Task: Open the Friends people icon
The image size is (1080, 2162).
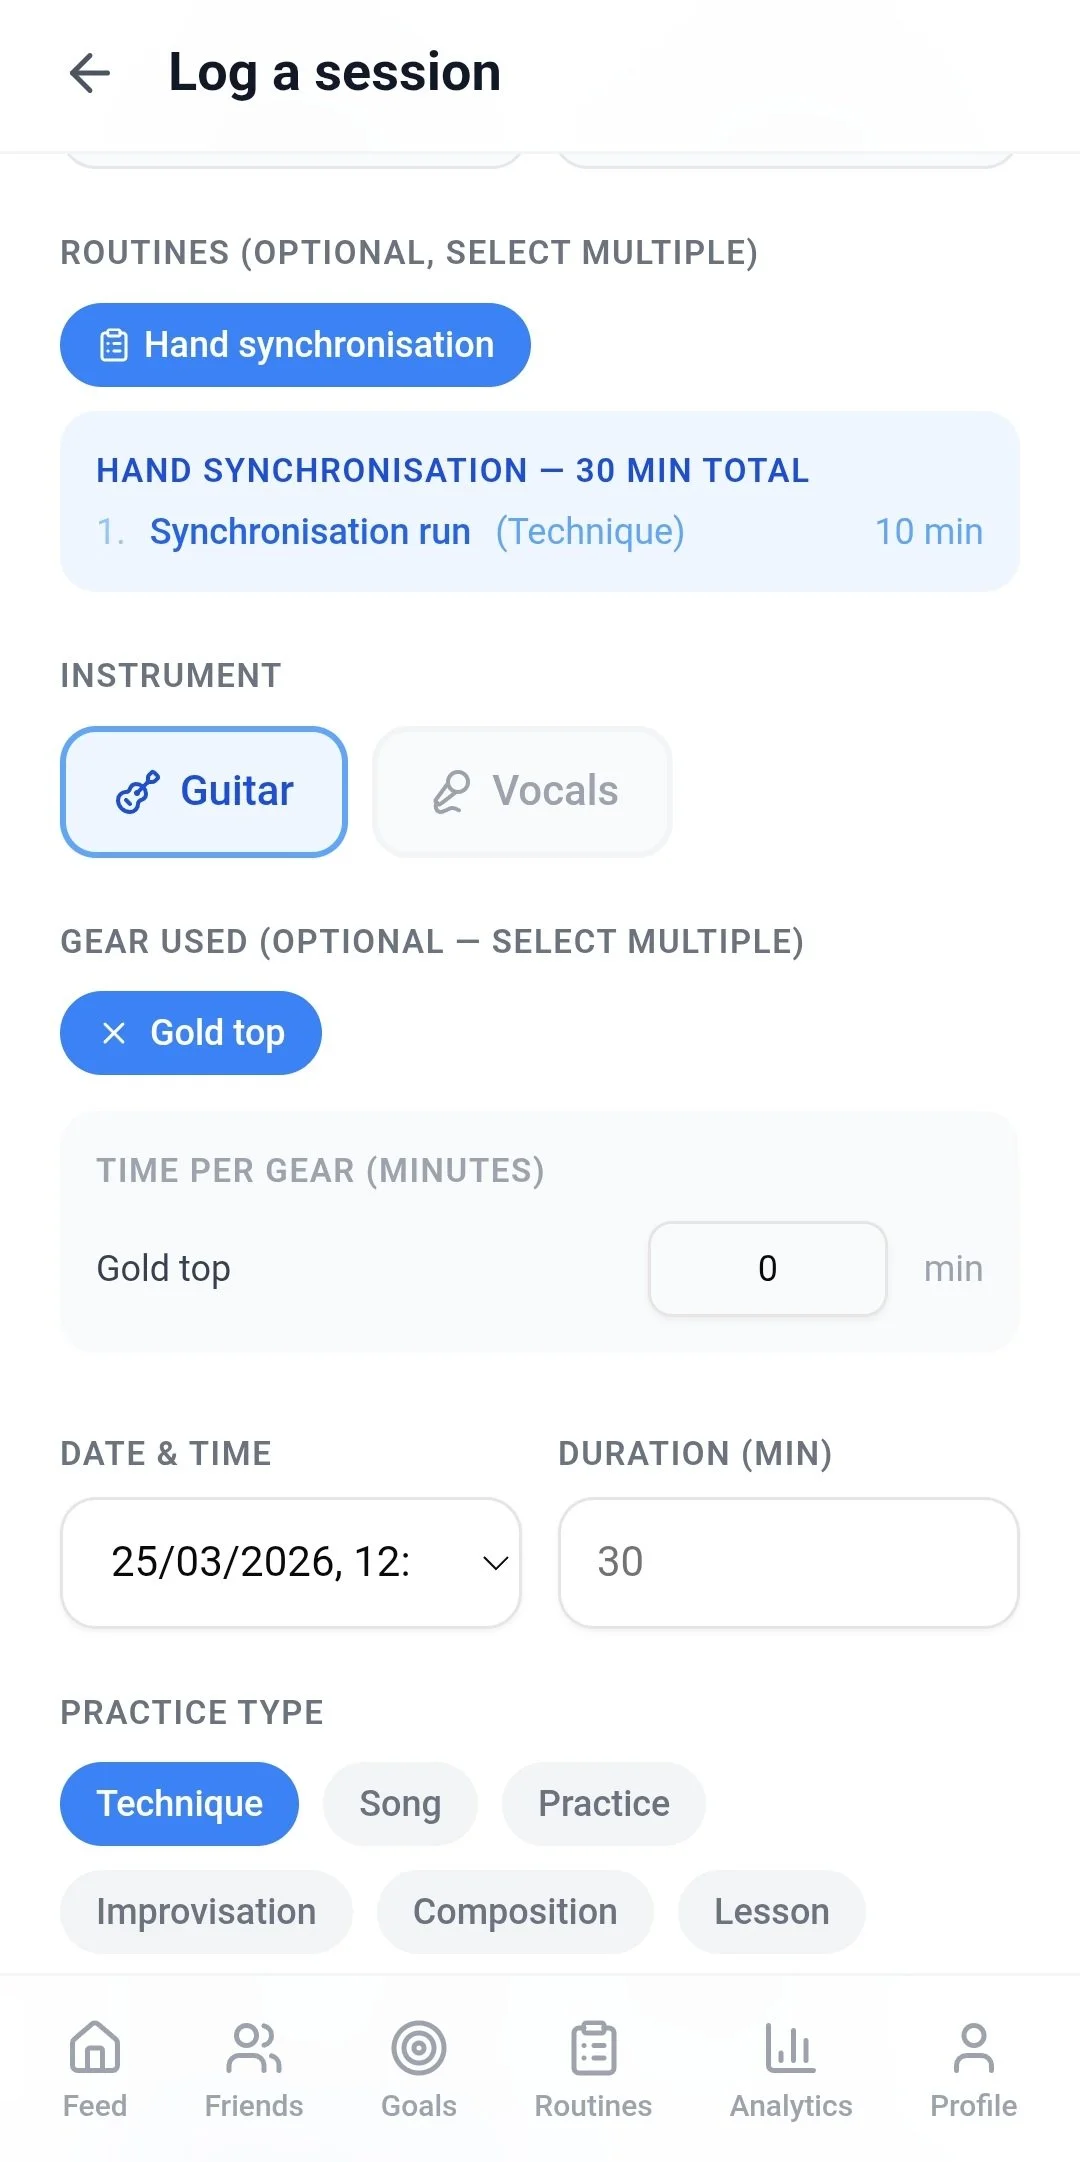Action: click(254, 2048)
